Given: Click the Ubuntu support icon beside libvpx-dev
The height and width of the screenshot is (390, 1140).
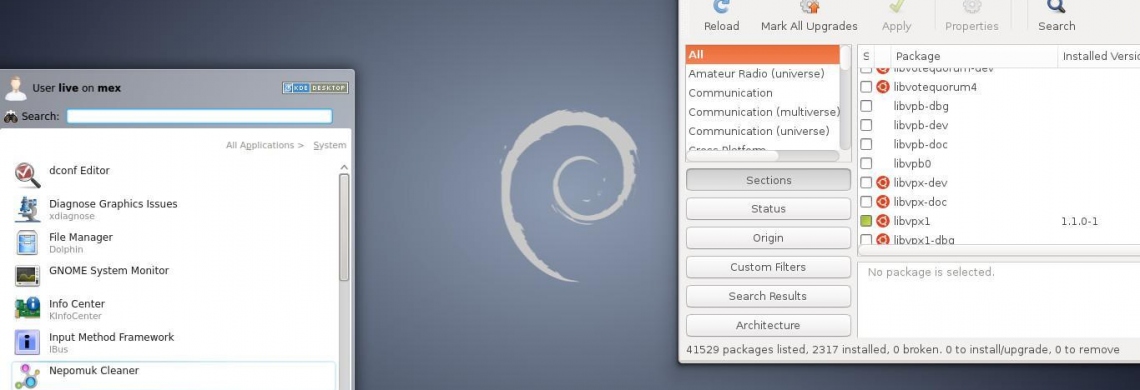Looking at the screenshot, I should [883, 183].
